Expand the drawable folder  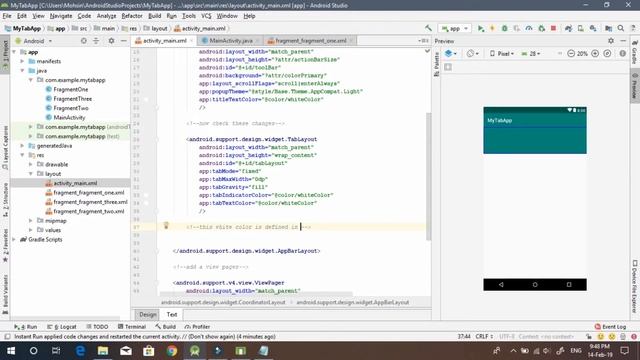tap(31, 164)
